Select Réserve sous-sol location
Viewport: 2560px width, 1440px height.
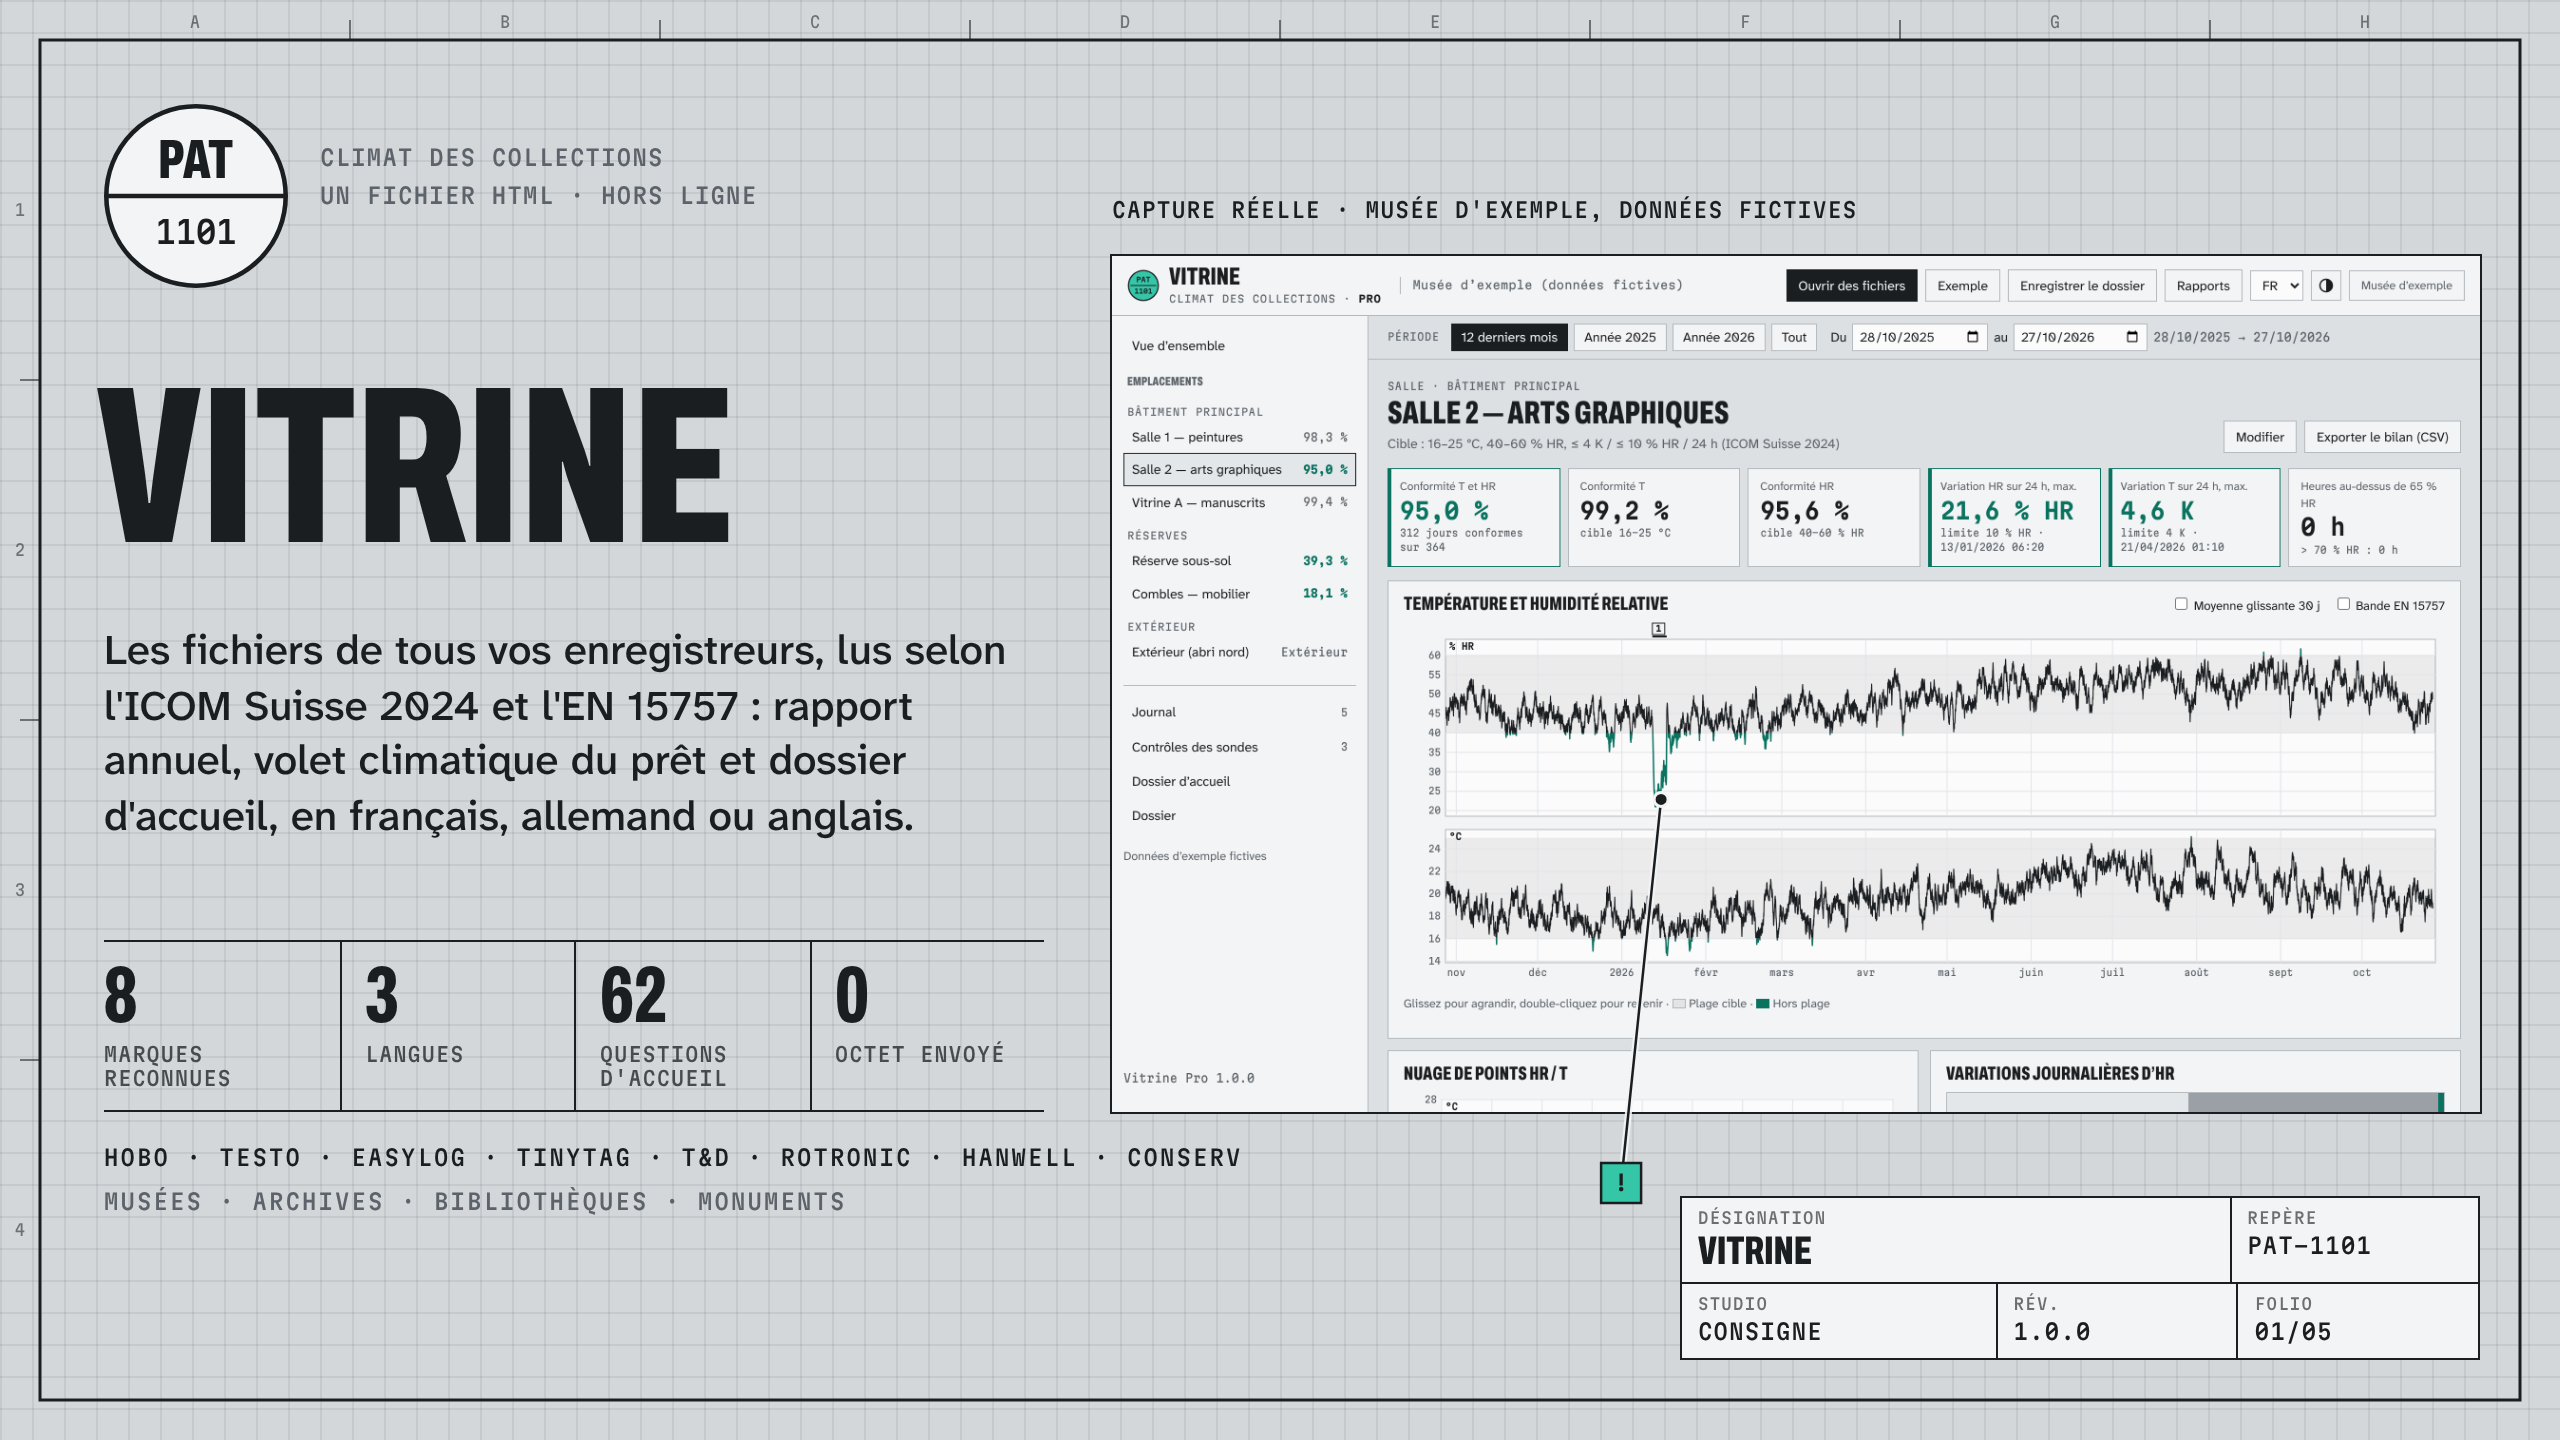tap(1239, 561)
